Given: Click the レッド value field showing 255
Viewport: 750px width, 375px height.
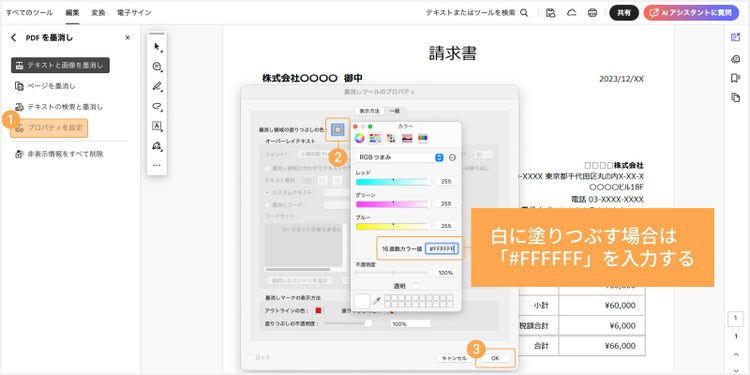Looking at the screenshot, I should pos(446,182).
